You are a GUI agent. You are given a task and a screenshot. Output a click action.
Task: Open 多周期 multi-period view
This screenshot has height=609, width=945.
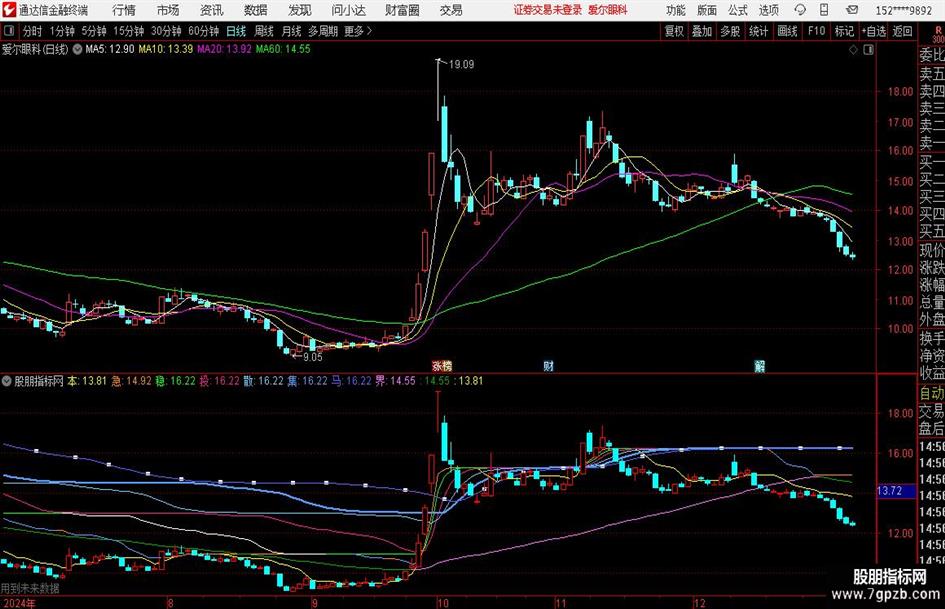322,31
